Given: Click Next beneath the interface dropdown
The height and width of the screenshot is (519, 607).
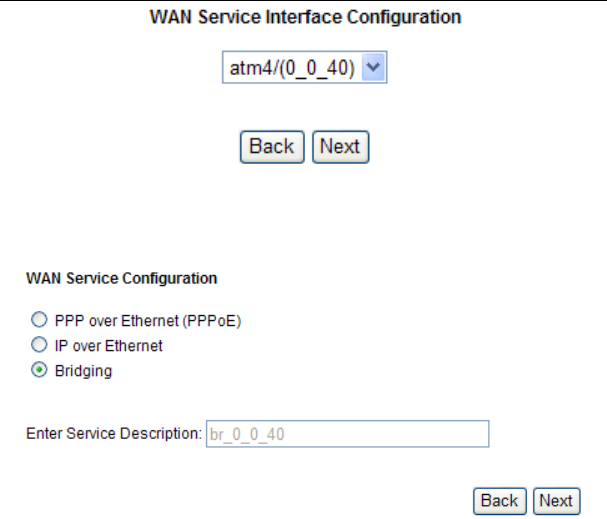Looking at the screenshot, I should pos(340,147).
